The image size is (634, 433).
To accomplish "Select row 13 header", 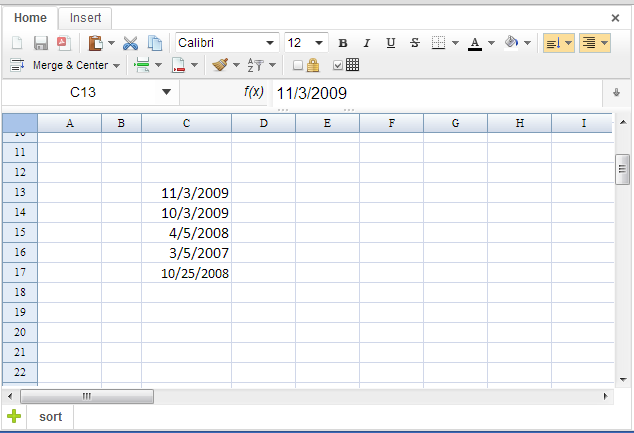I will pyautogui.click(x=20, y=192).
